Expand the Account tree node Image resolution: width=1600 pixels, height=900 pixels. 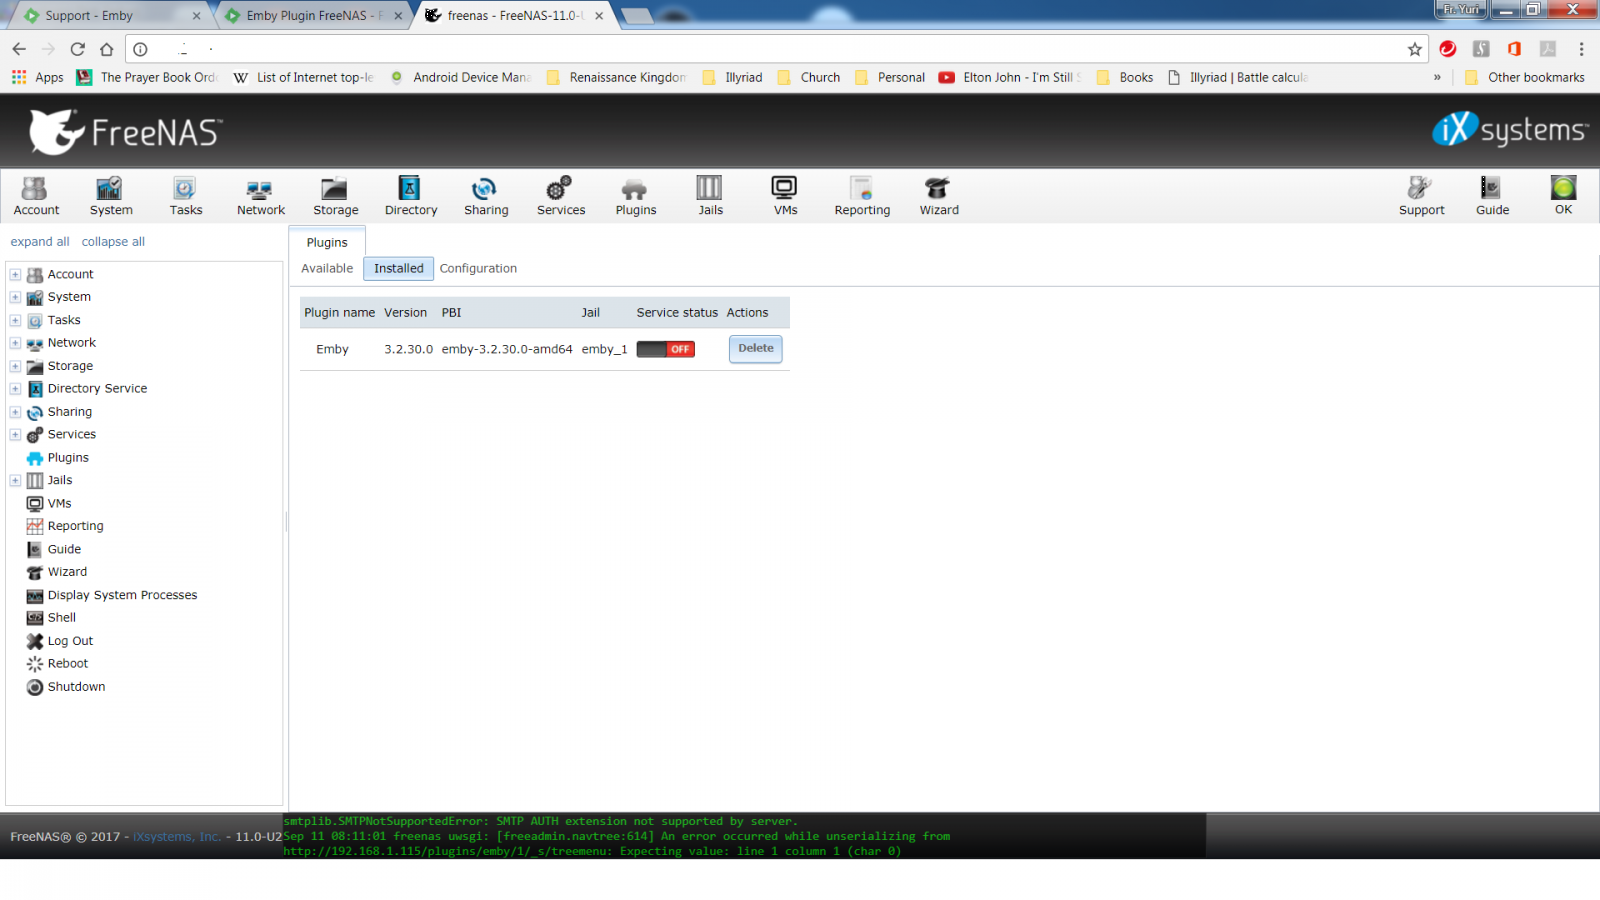(15, 274)
